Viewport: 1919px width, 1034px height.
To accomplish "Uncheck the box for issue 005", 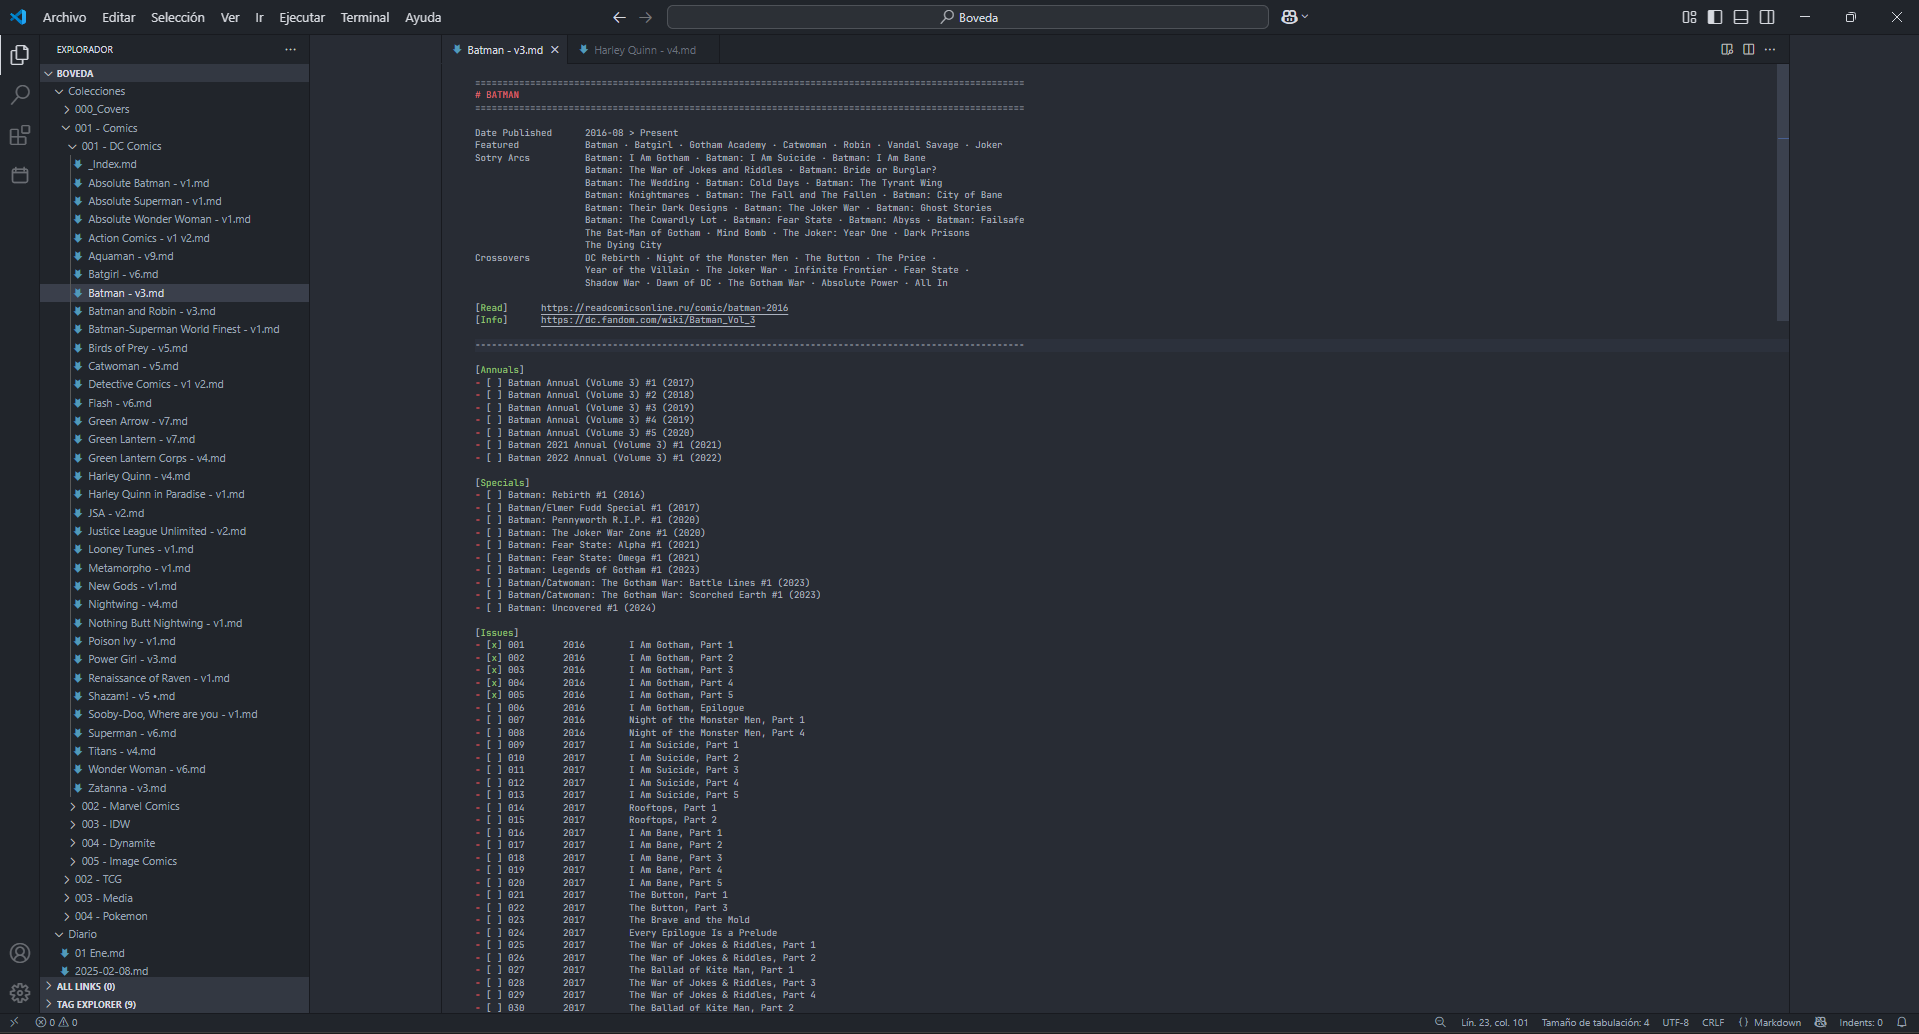I will coord(494,695).
